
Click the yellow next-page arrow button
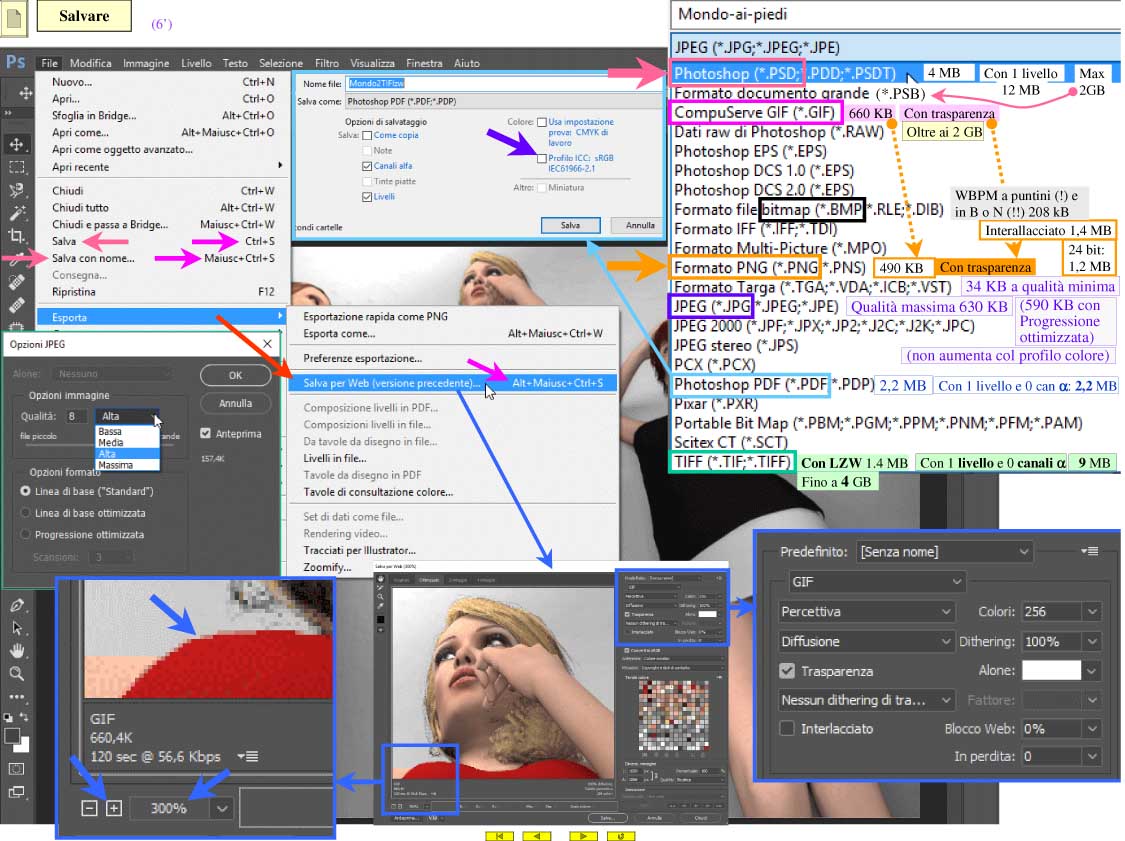pyautogui.click(x=583, y=836)
